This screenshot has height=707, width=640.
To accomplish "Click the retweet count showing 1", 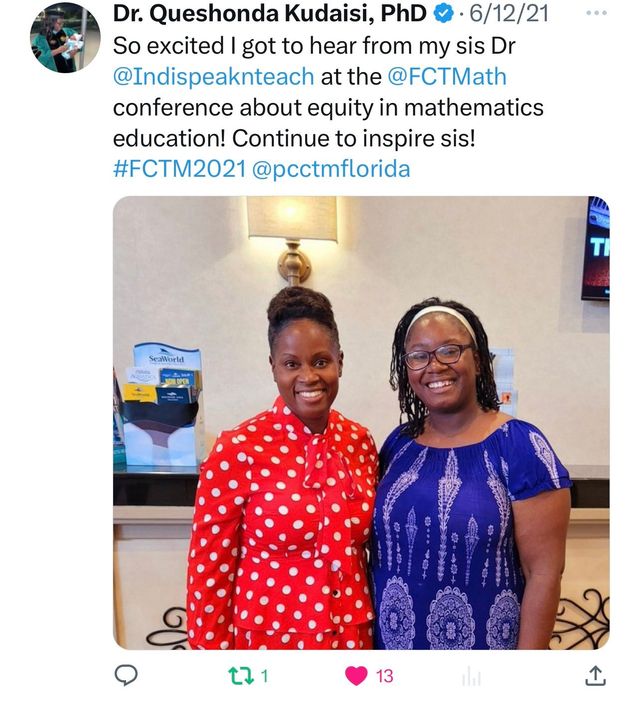I will point(264,676).
